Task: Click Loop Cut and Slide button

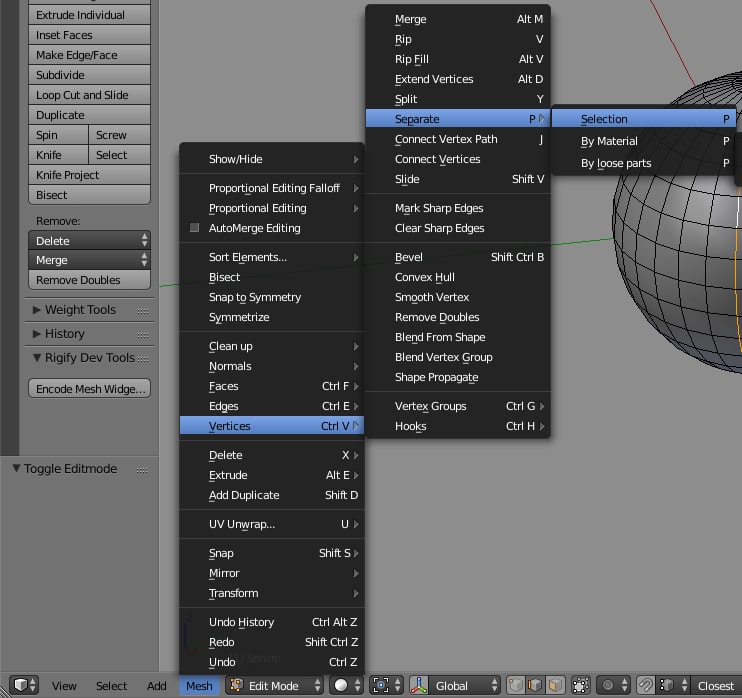Action: (x=89, y=95)
